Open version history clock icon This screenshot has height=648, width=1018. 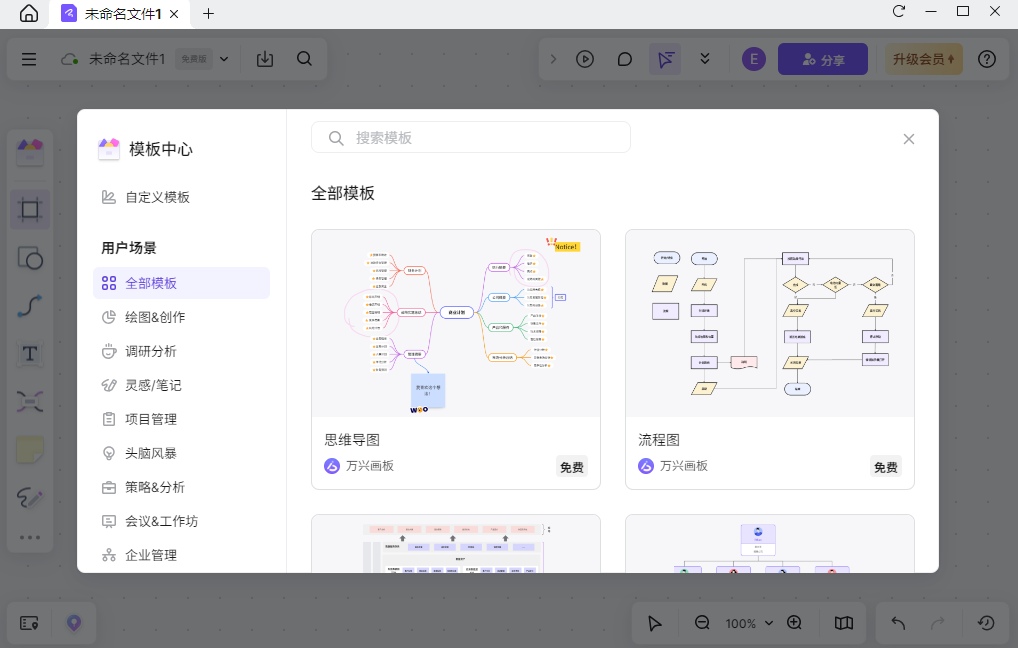click(x=986, y=623)
